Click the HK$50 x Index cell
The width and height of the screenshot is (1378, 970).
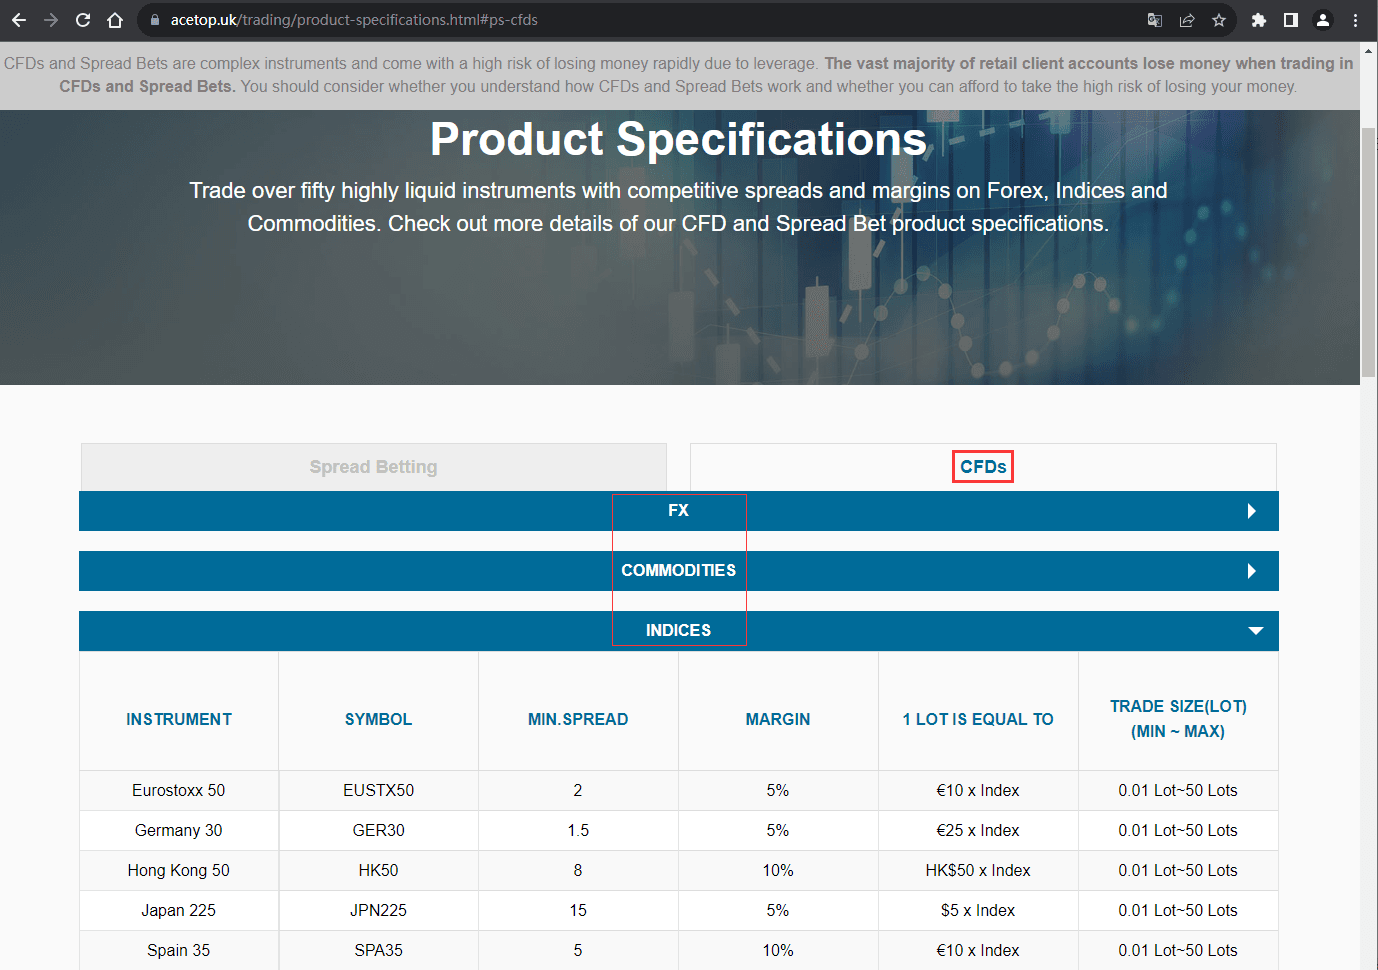pos(978,871)
